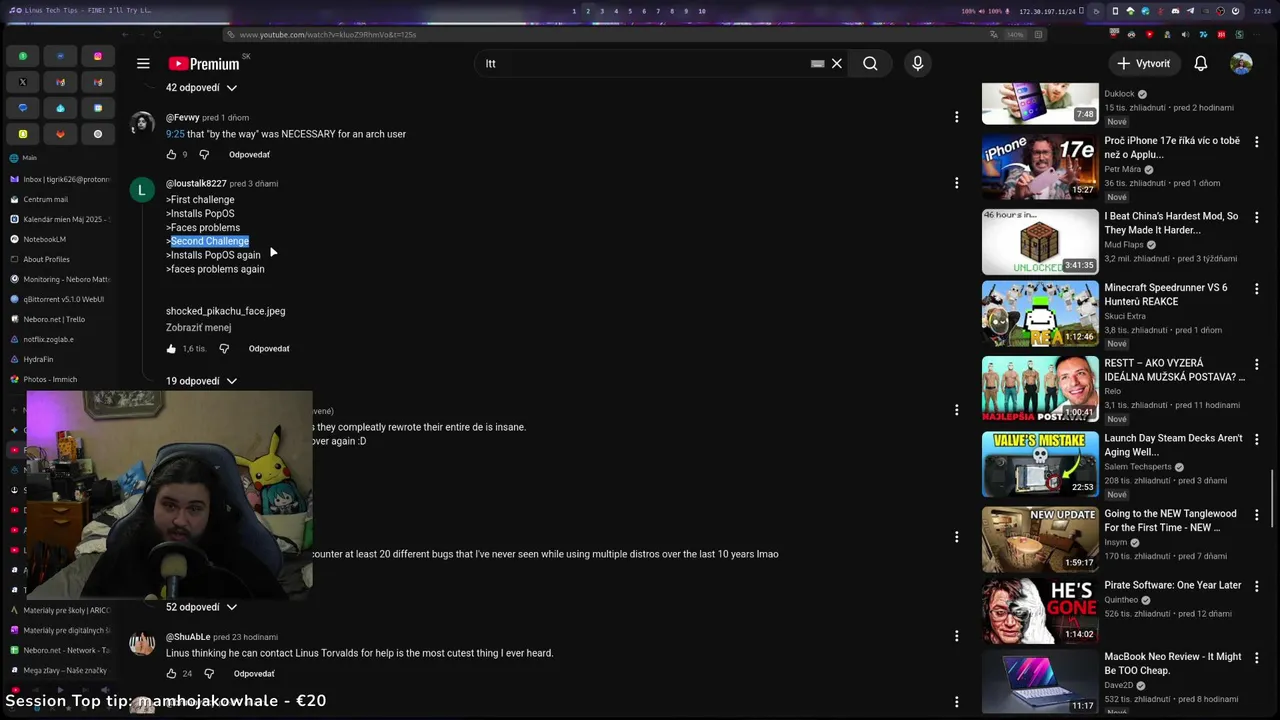Open the account avatar menu
This screenshot has width=1280, height=720.
click(1241, 63)
